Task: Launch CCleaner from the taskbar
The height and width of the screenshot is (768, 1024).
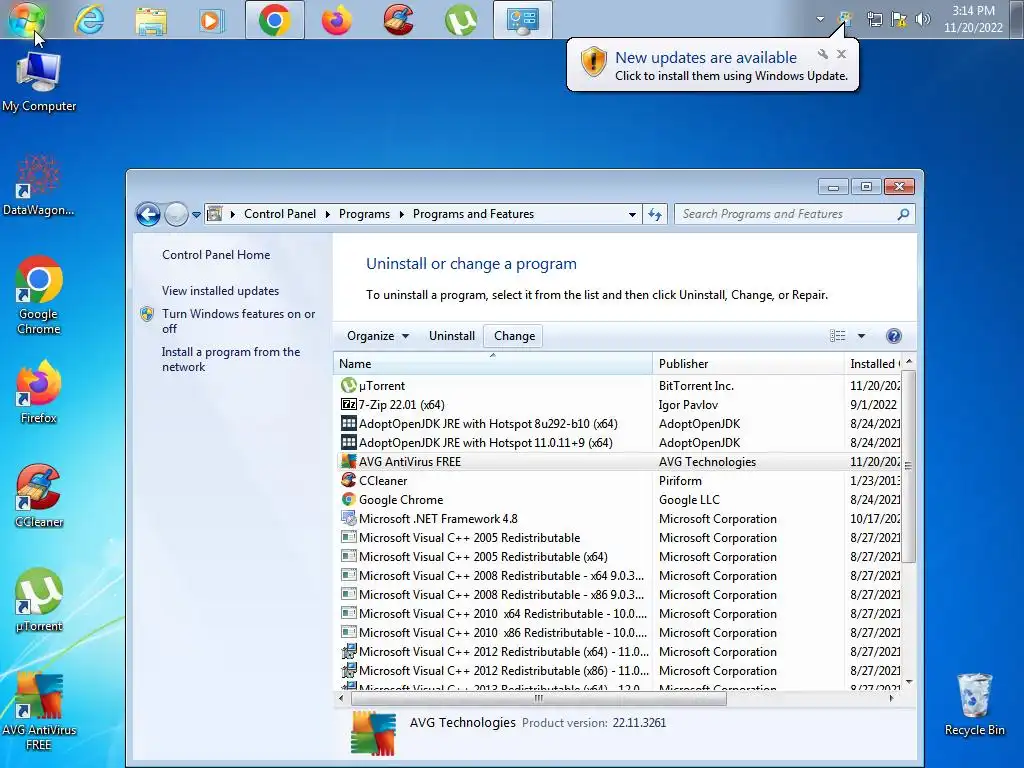Action: point(398,20)
